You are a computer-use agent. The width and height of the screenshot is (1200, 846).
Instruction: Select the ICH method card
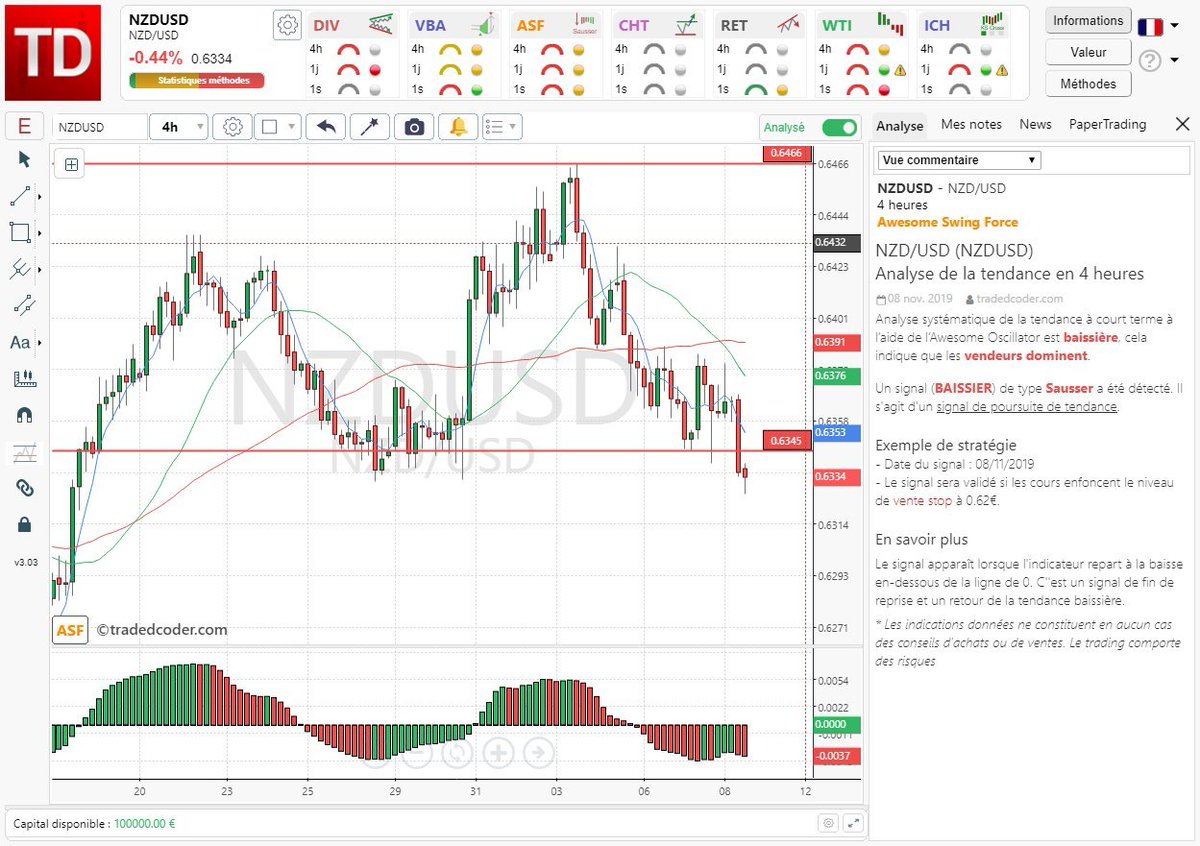tap(965, 55)
